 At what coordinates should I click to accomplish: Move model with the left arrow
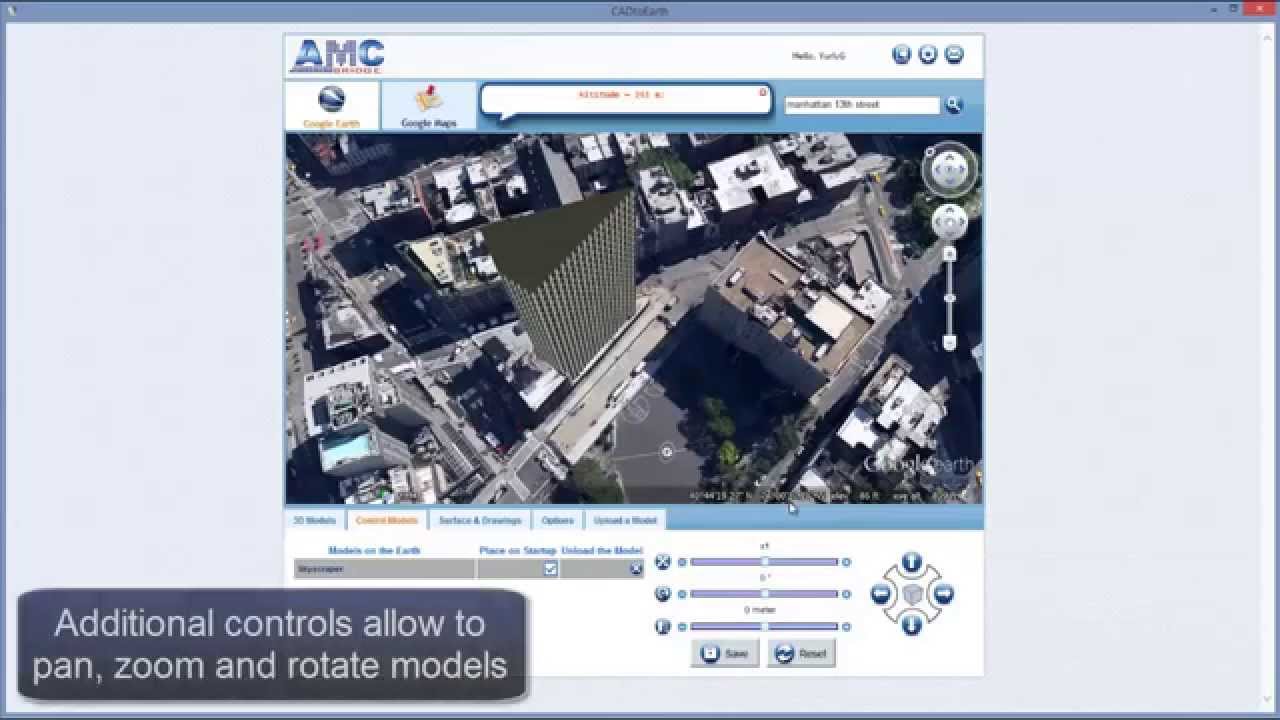pos(880,594)
